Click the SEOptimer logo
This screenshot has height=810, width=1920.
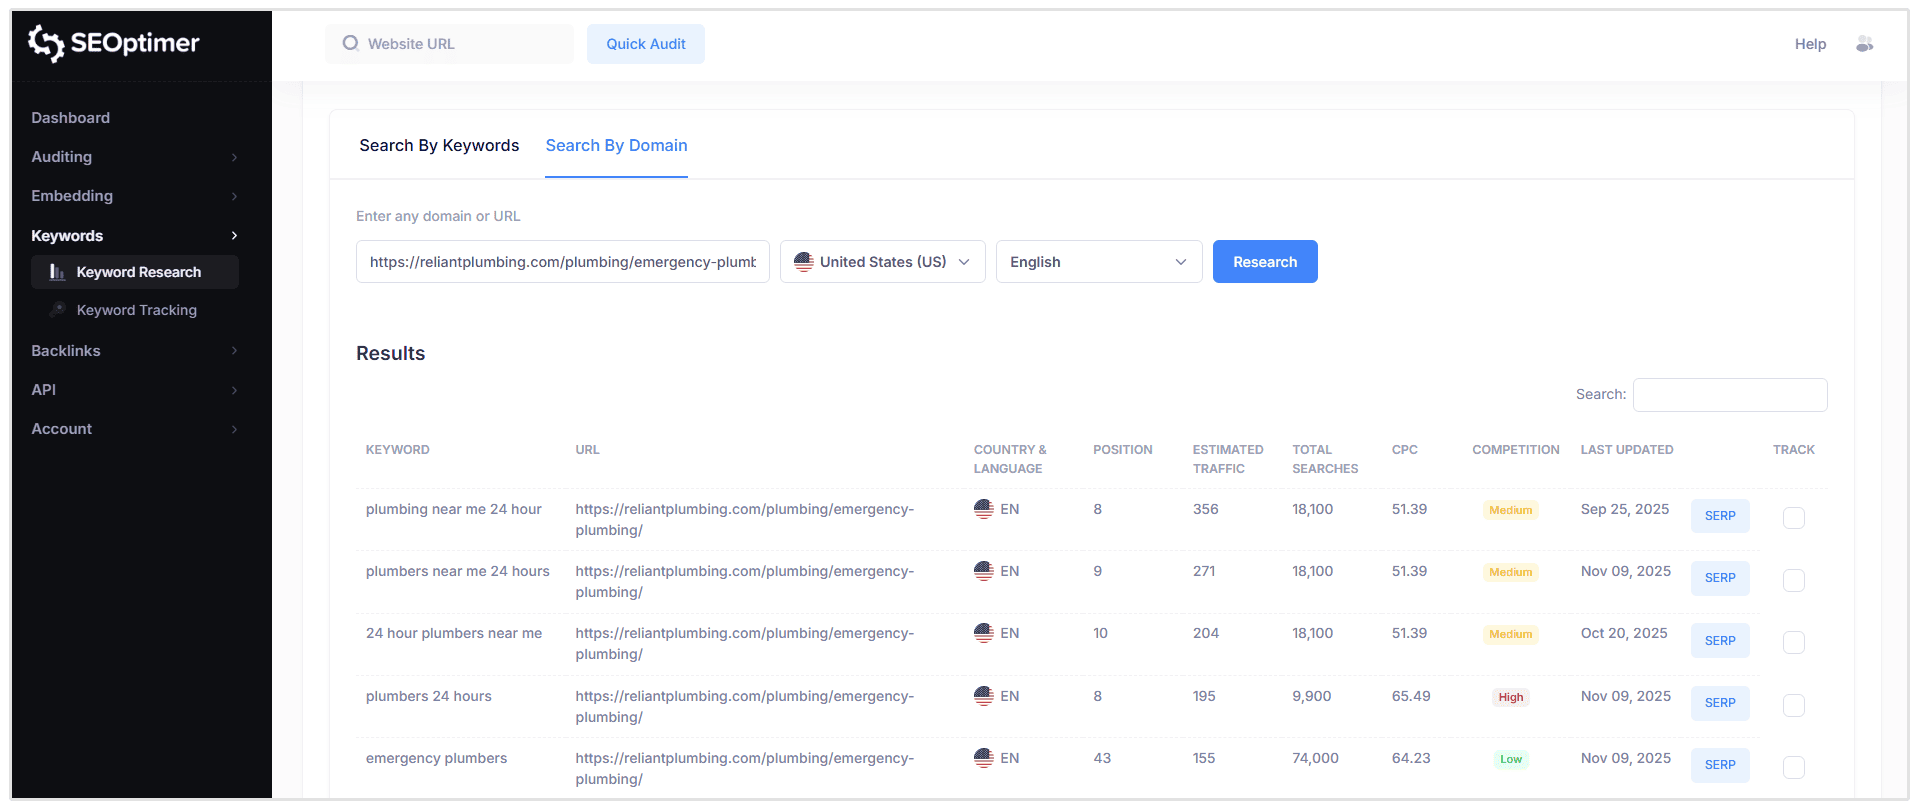pyautogui.click(x=114, y=43)
